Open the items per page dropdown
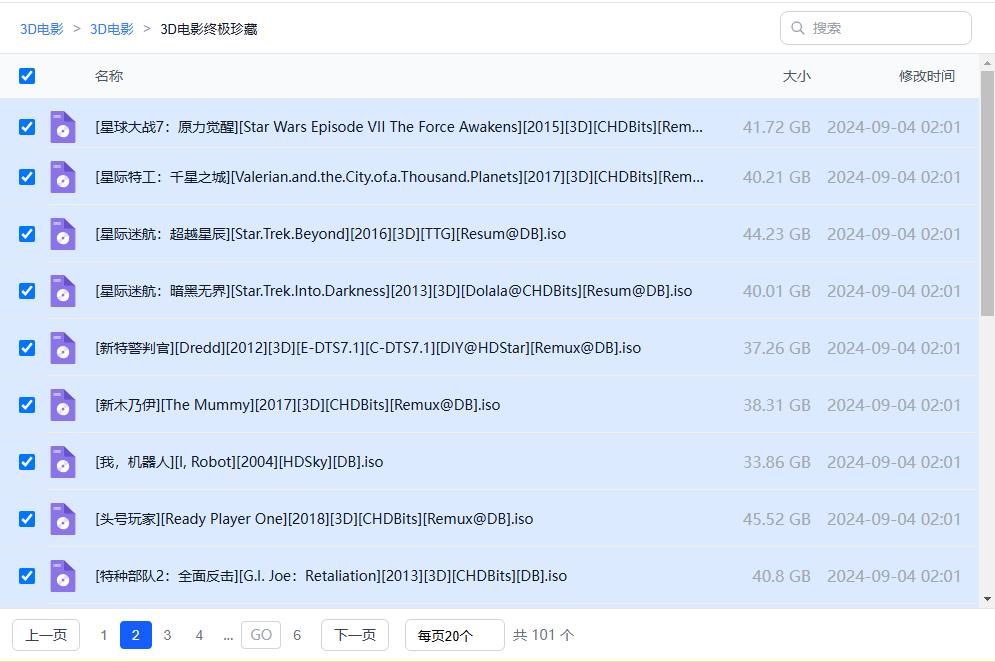The image size is (995, 662). pyautogui.click(x=454, y=635)
